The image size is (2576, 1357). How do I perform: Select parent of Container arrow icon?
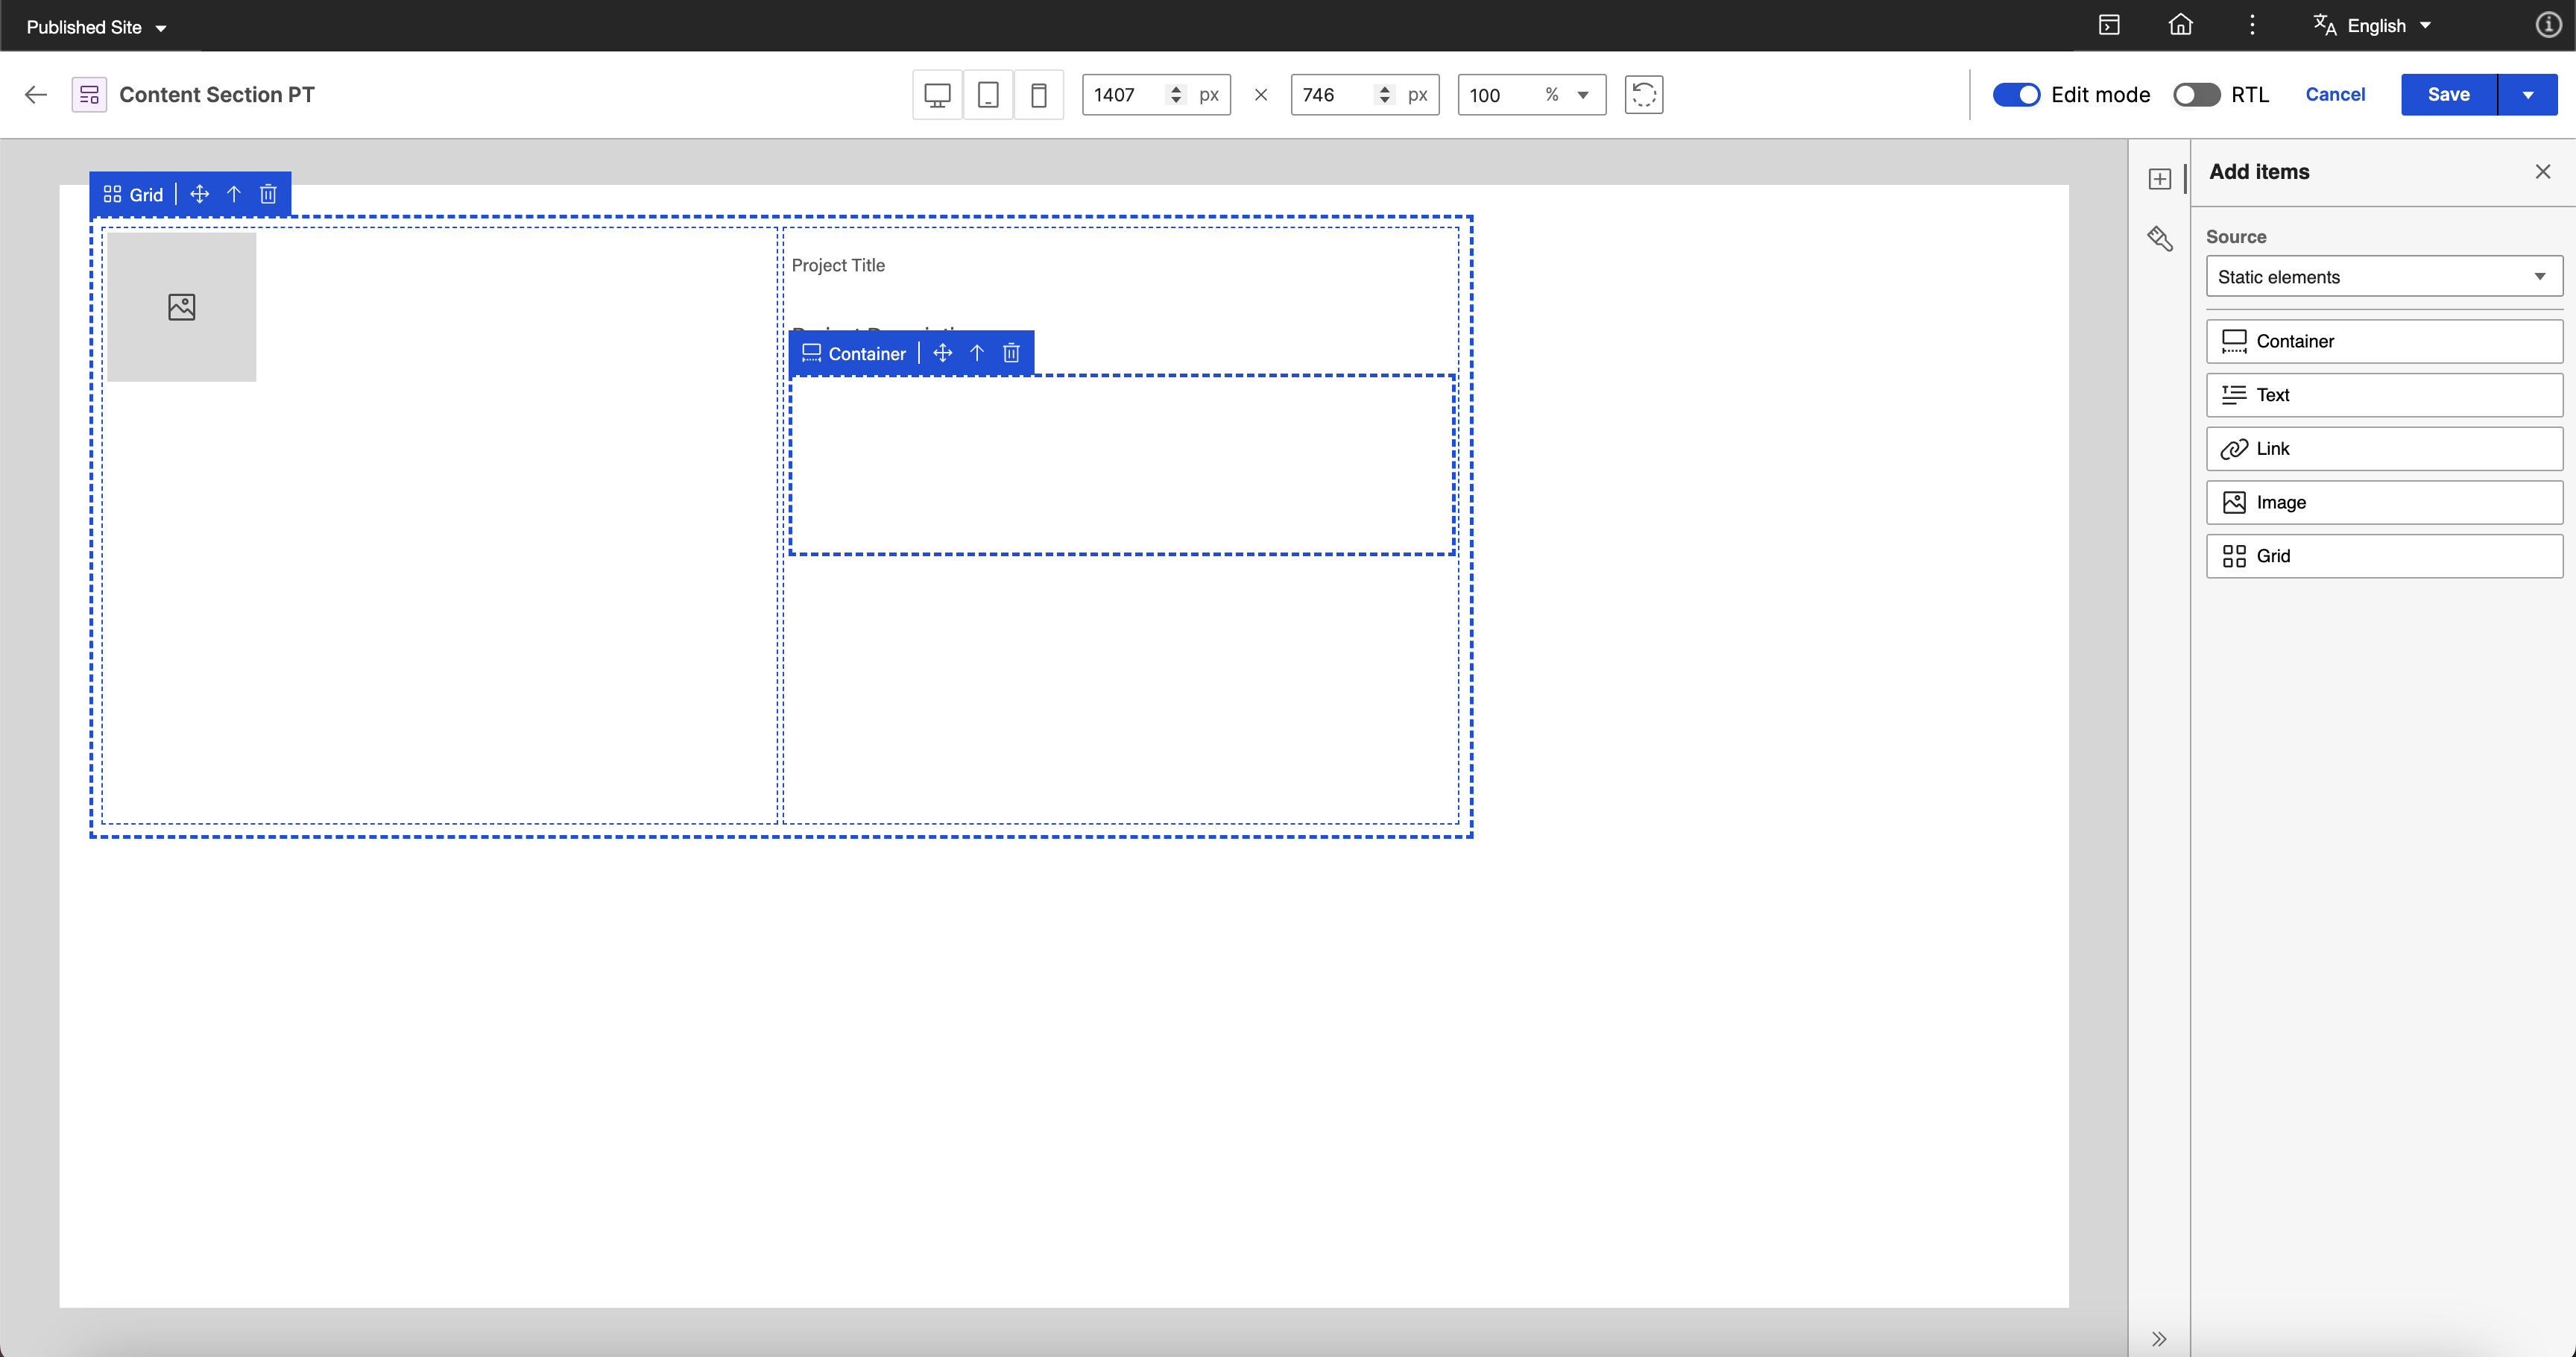coord(977,353)
